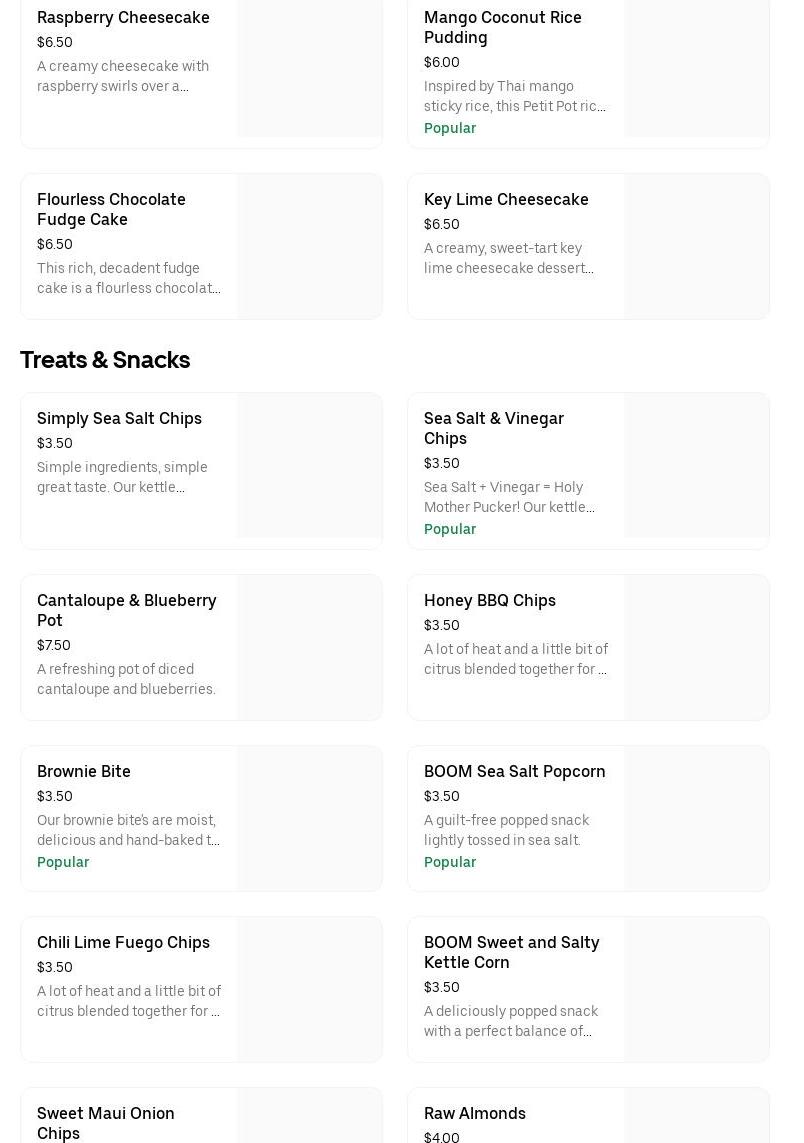Click the Treats & Snacks section heading
Screen dimensions: 804x1143
(x=105, y=360)
